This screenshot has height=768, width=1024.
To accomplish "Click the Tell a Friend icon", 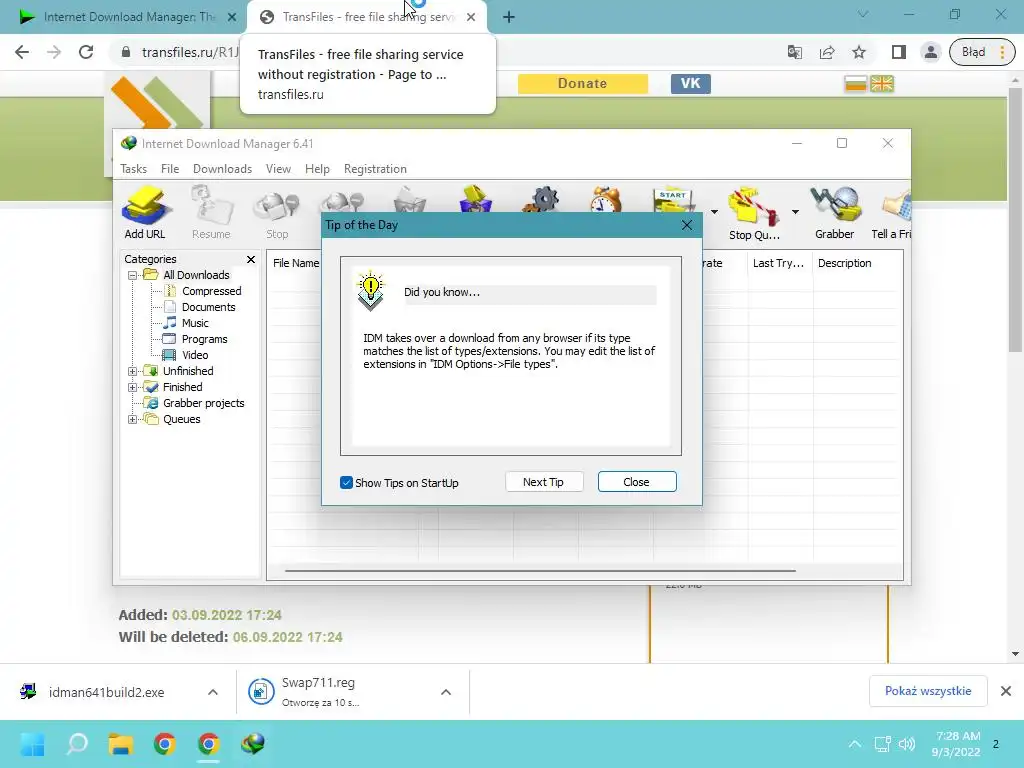I will click(892, 212).
